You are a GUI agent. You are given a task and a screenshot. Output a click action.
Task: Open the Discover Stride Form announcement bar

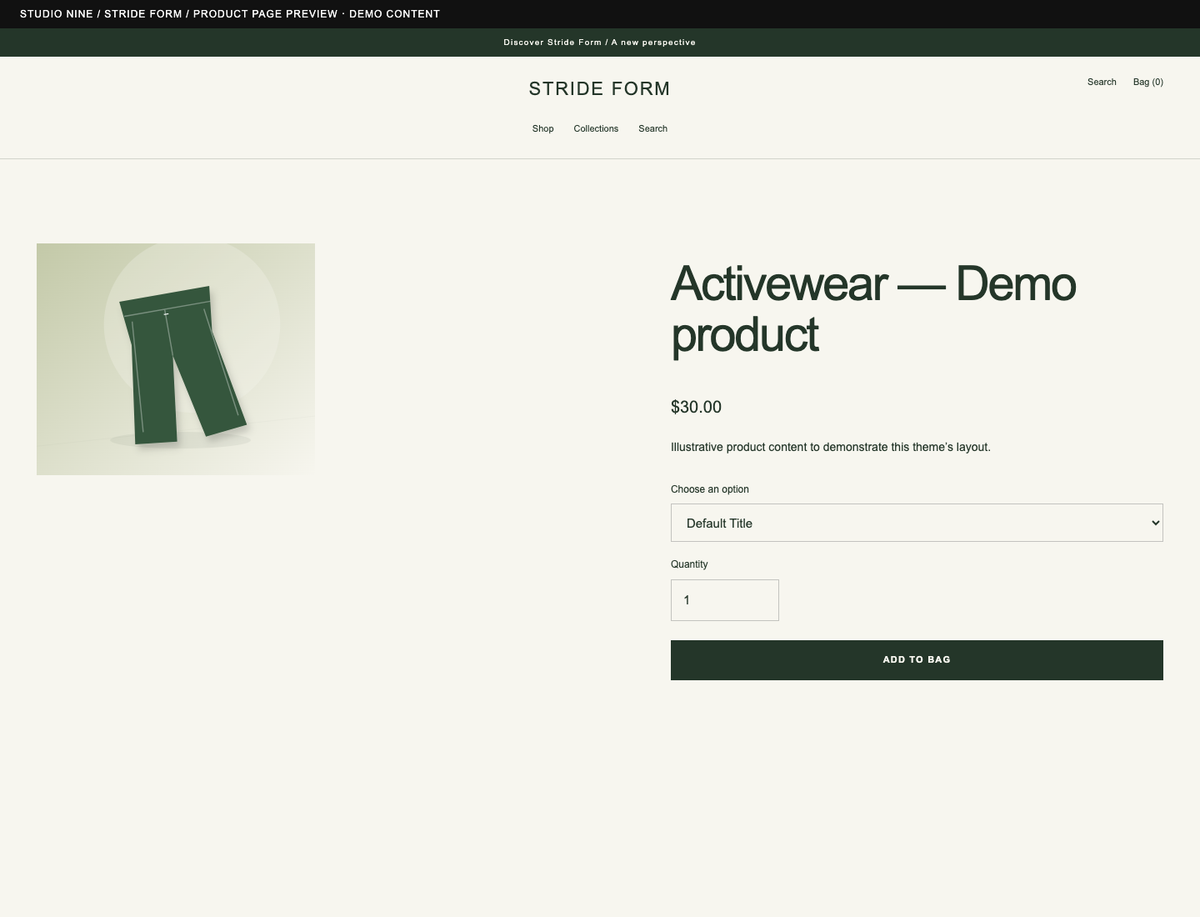pos(600,42)
